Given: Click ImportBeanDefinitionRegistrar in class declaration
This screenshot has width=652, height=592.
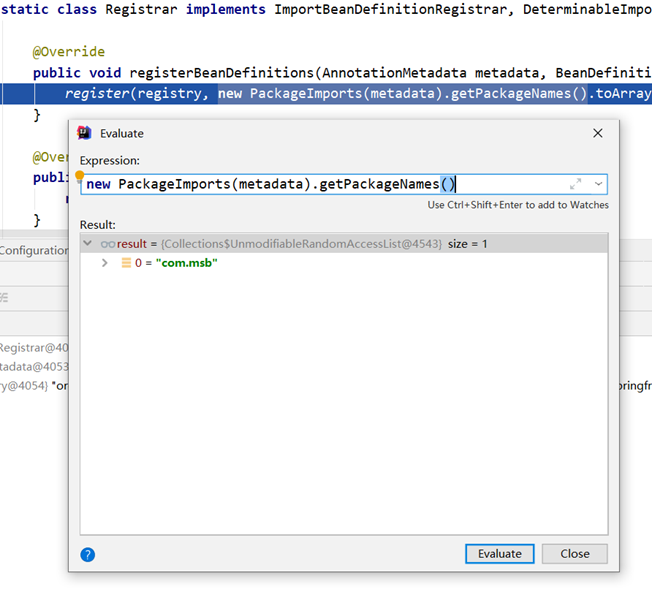Looking at the screenshot, I should coord(390,9).
